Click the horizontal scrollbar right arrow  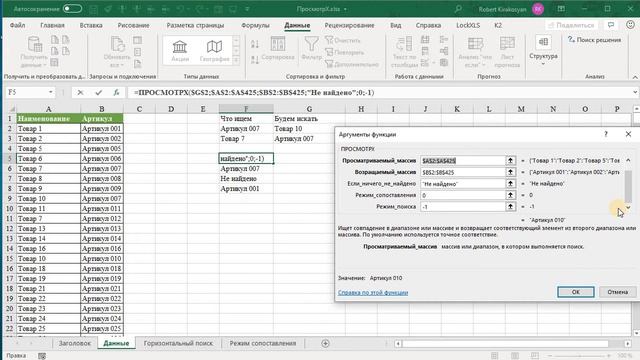point(628,344)
